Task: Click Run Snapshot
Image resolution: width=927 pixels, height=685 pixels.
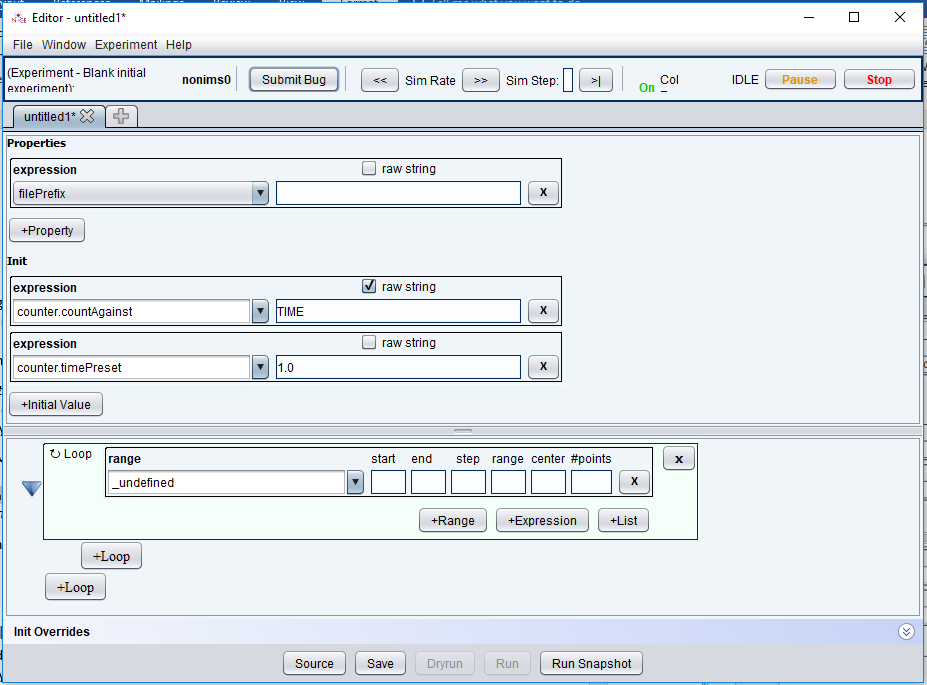Action: click(x=591, y=664)
